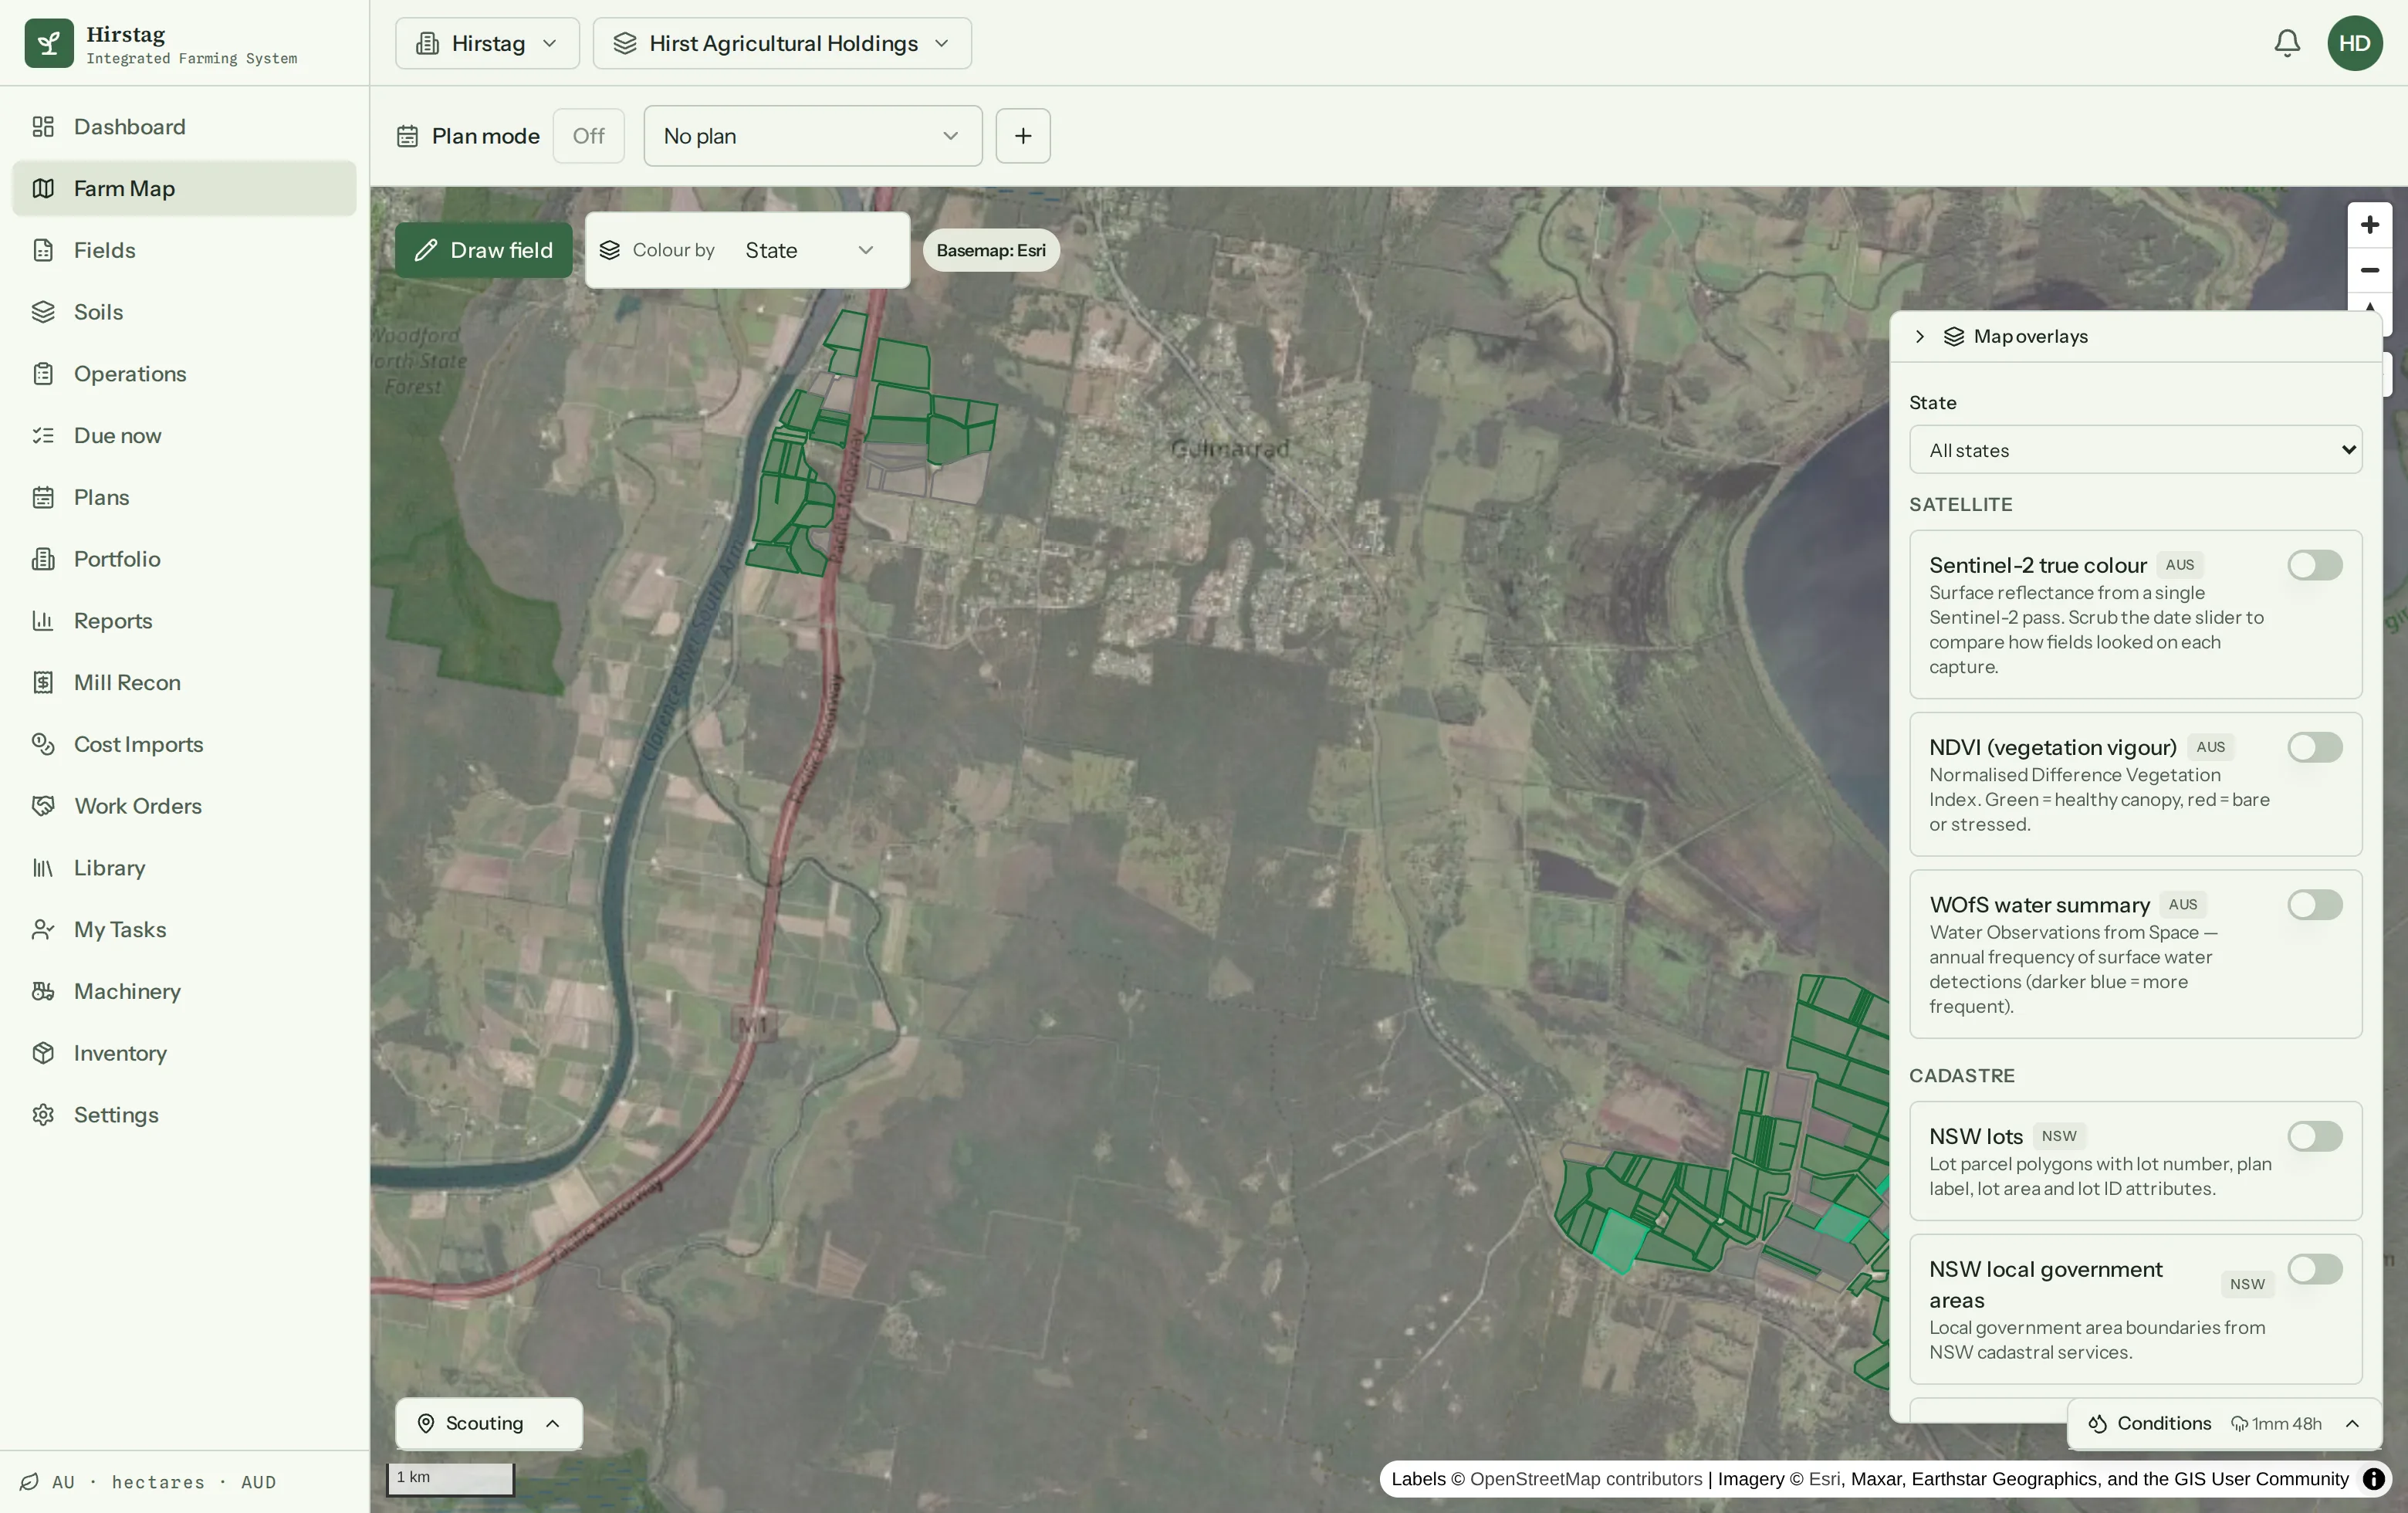Click the Dashboard grid icon
This screenshot has height=1513, width=2408.
point(43,127)
